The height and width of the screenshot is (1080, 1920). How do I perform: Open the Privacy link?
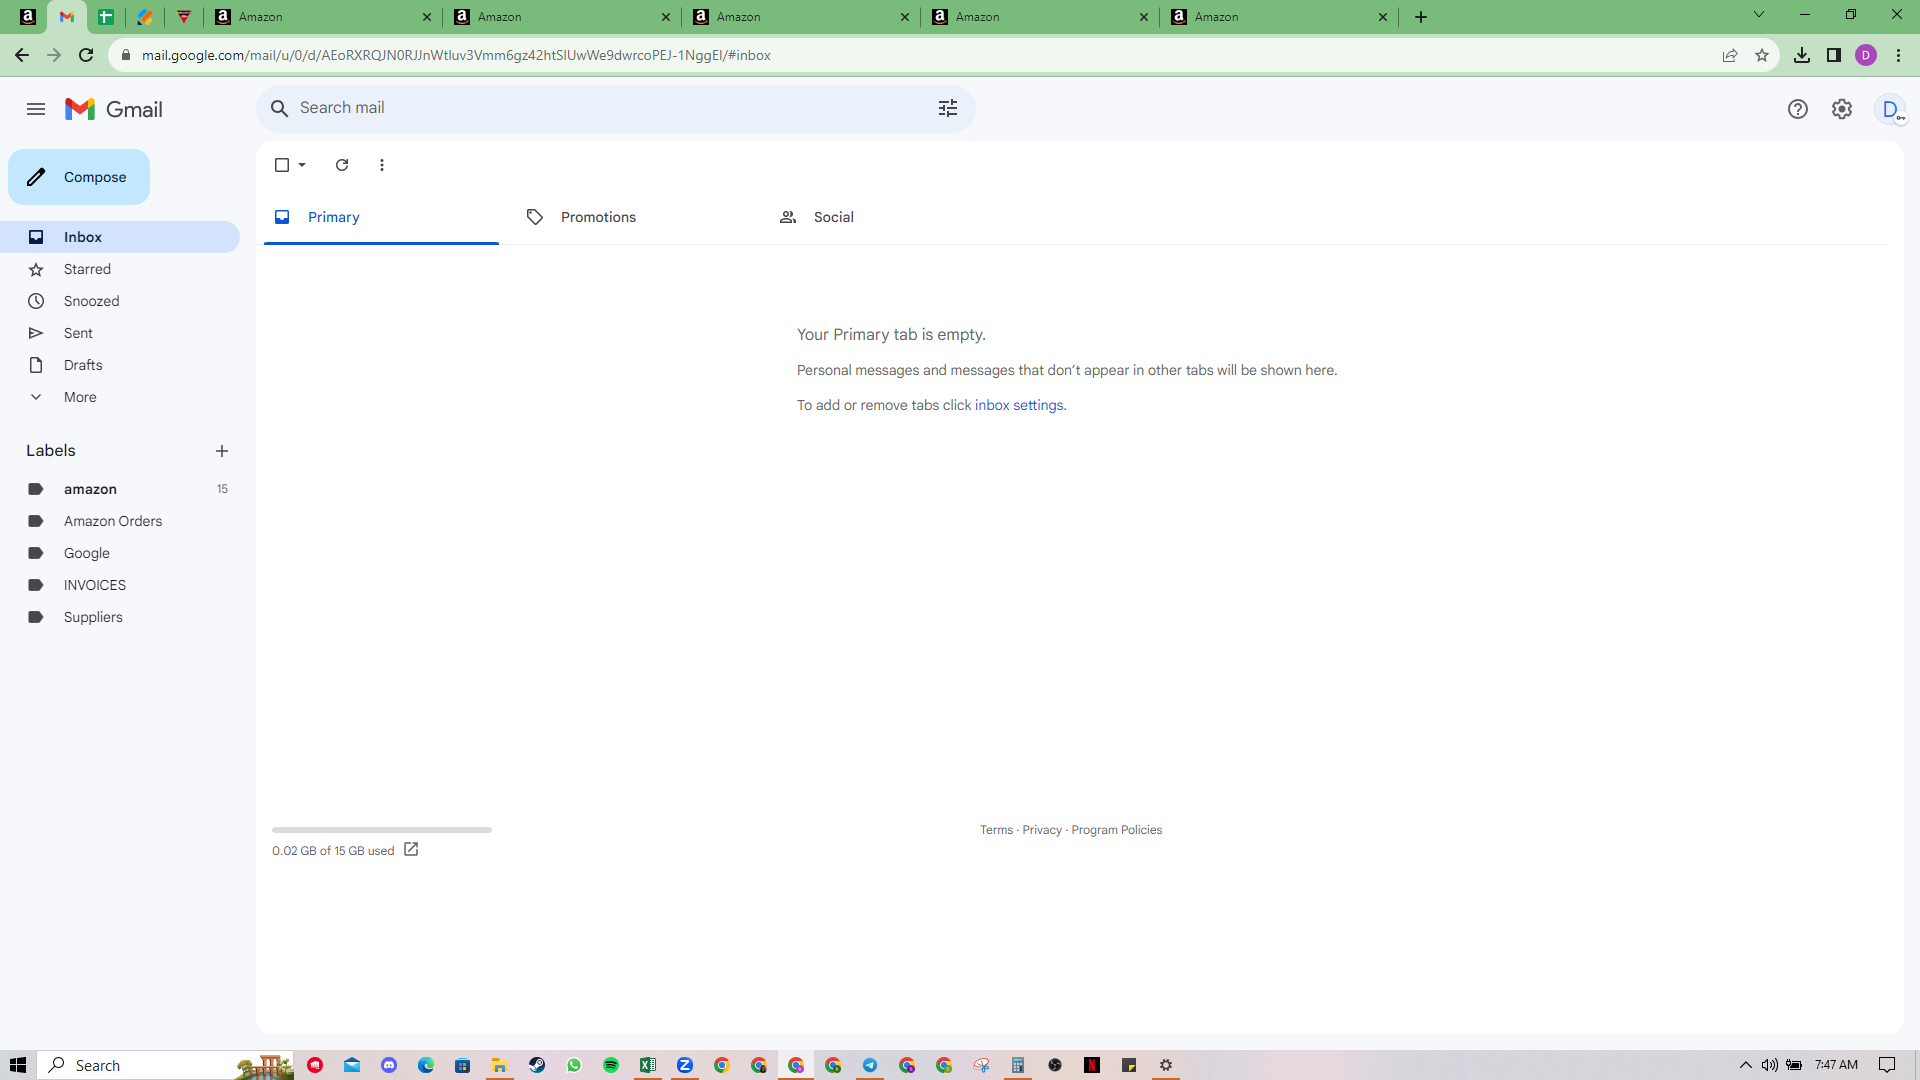[x=1042, y=830]
